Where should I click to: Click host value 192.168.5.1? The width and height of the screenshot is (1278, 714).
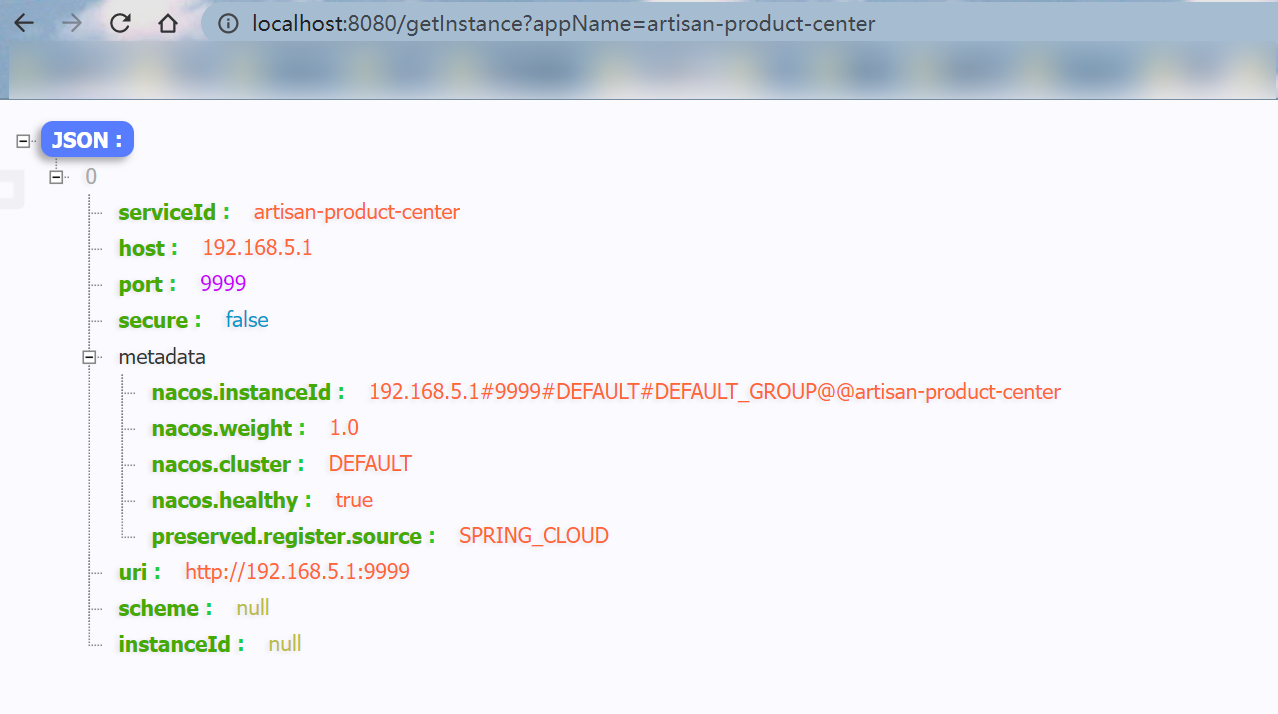click(257, 248)
